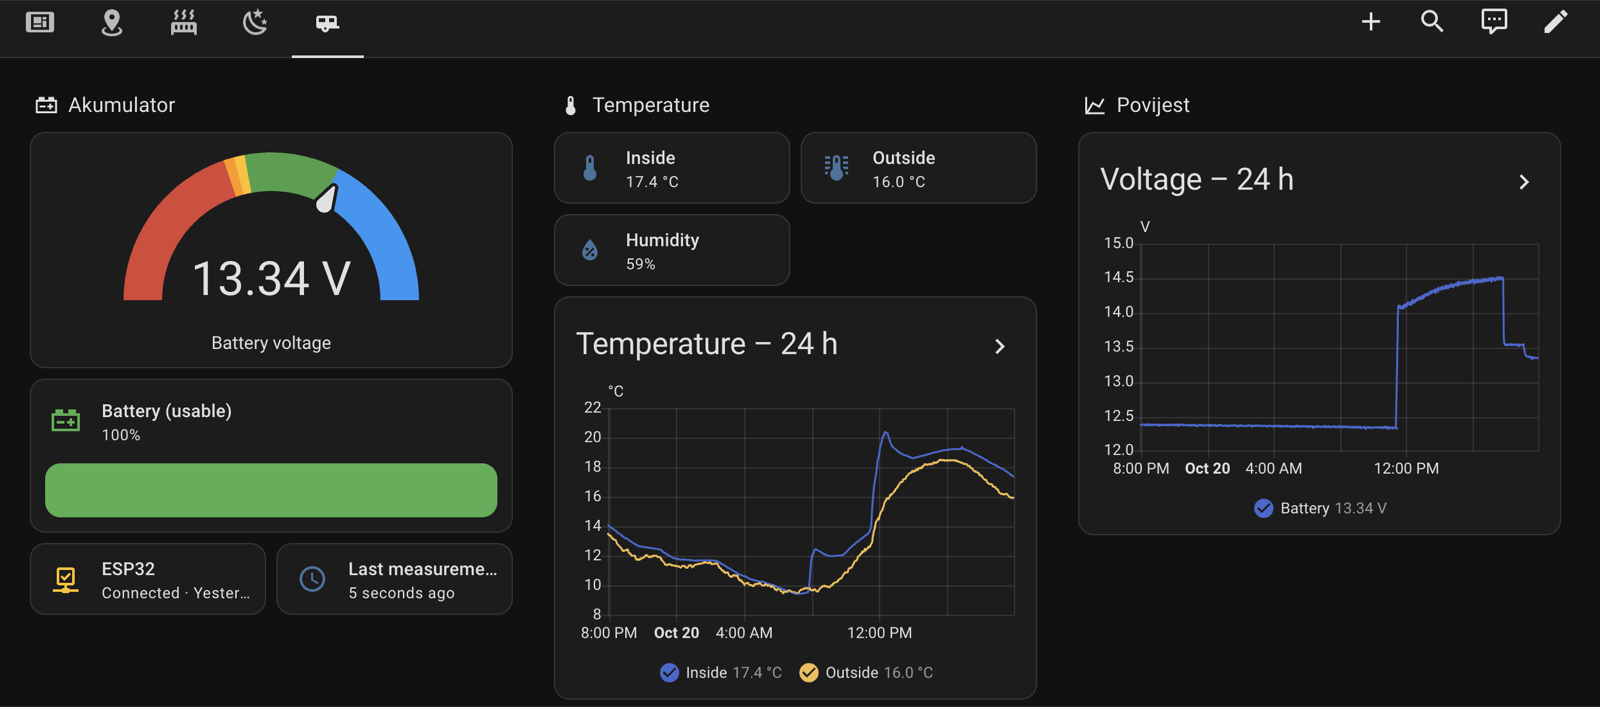Switch to the heating radiator view tab
This screenshot has height=707, width=1600.
(x=184, y=22)
